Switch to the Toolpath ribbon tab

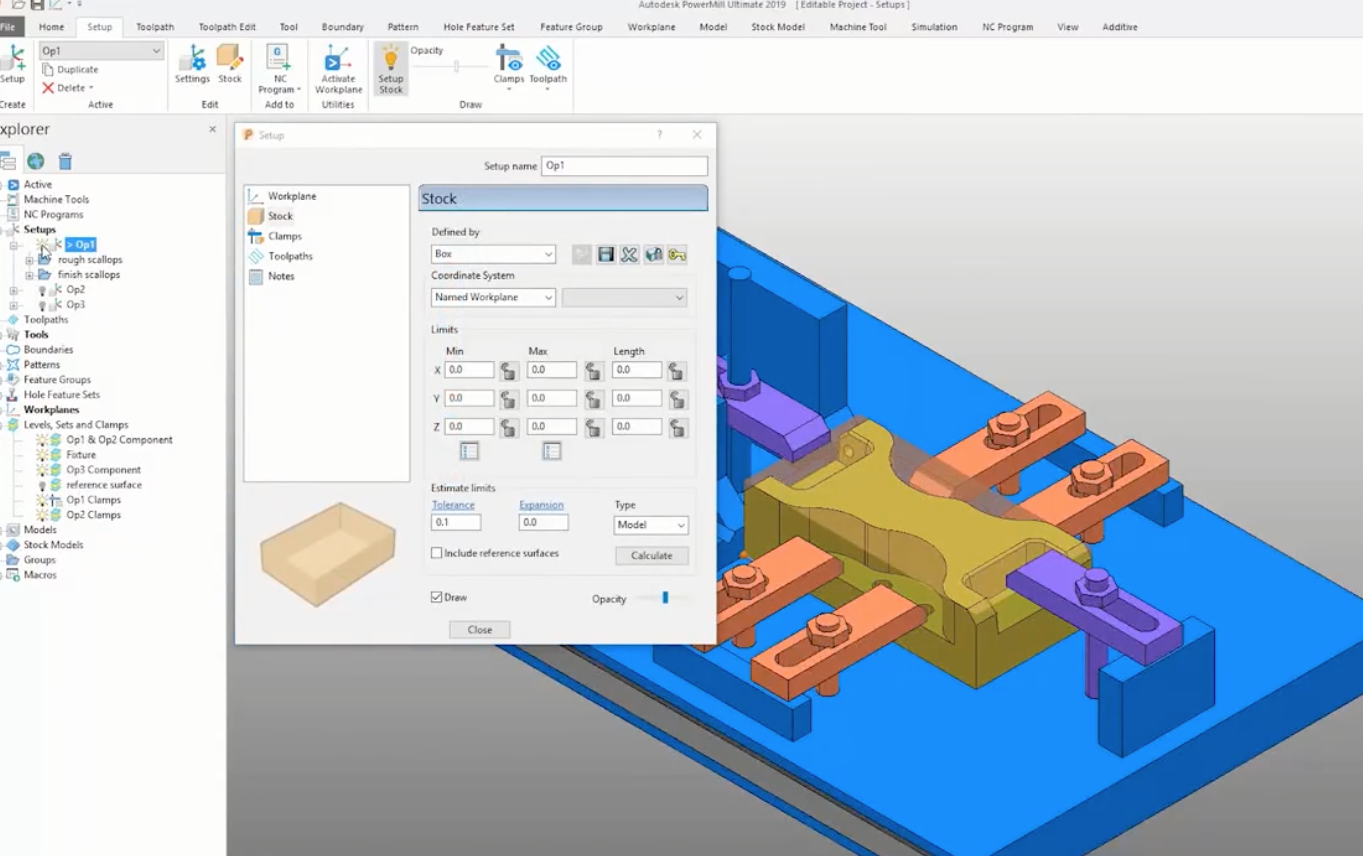click(155, 27)
